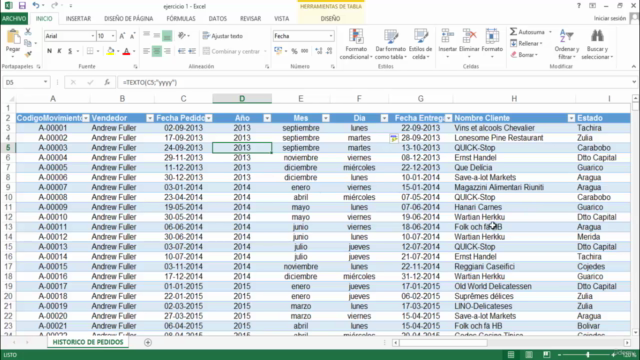Image resolution: width=640 pixels, height=360 pixels.
Task: Click the fill color bucket icon
Action: [110, 51]
